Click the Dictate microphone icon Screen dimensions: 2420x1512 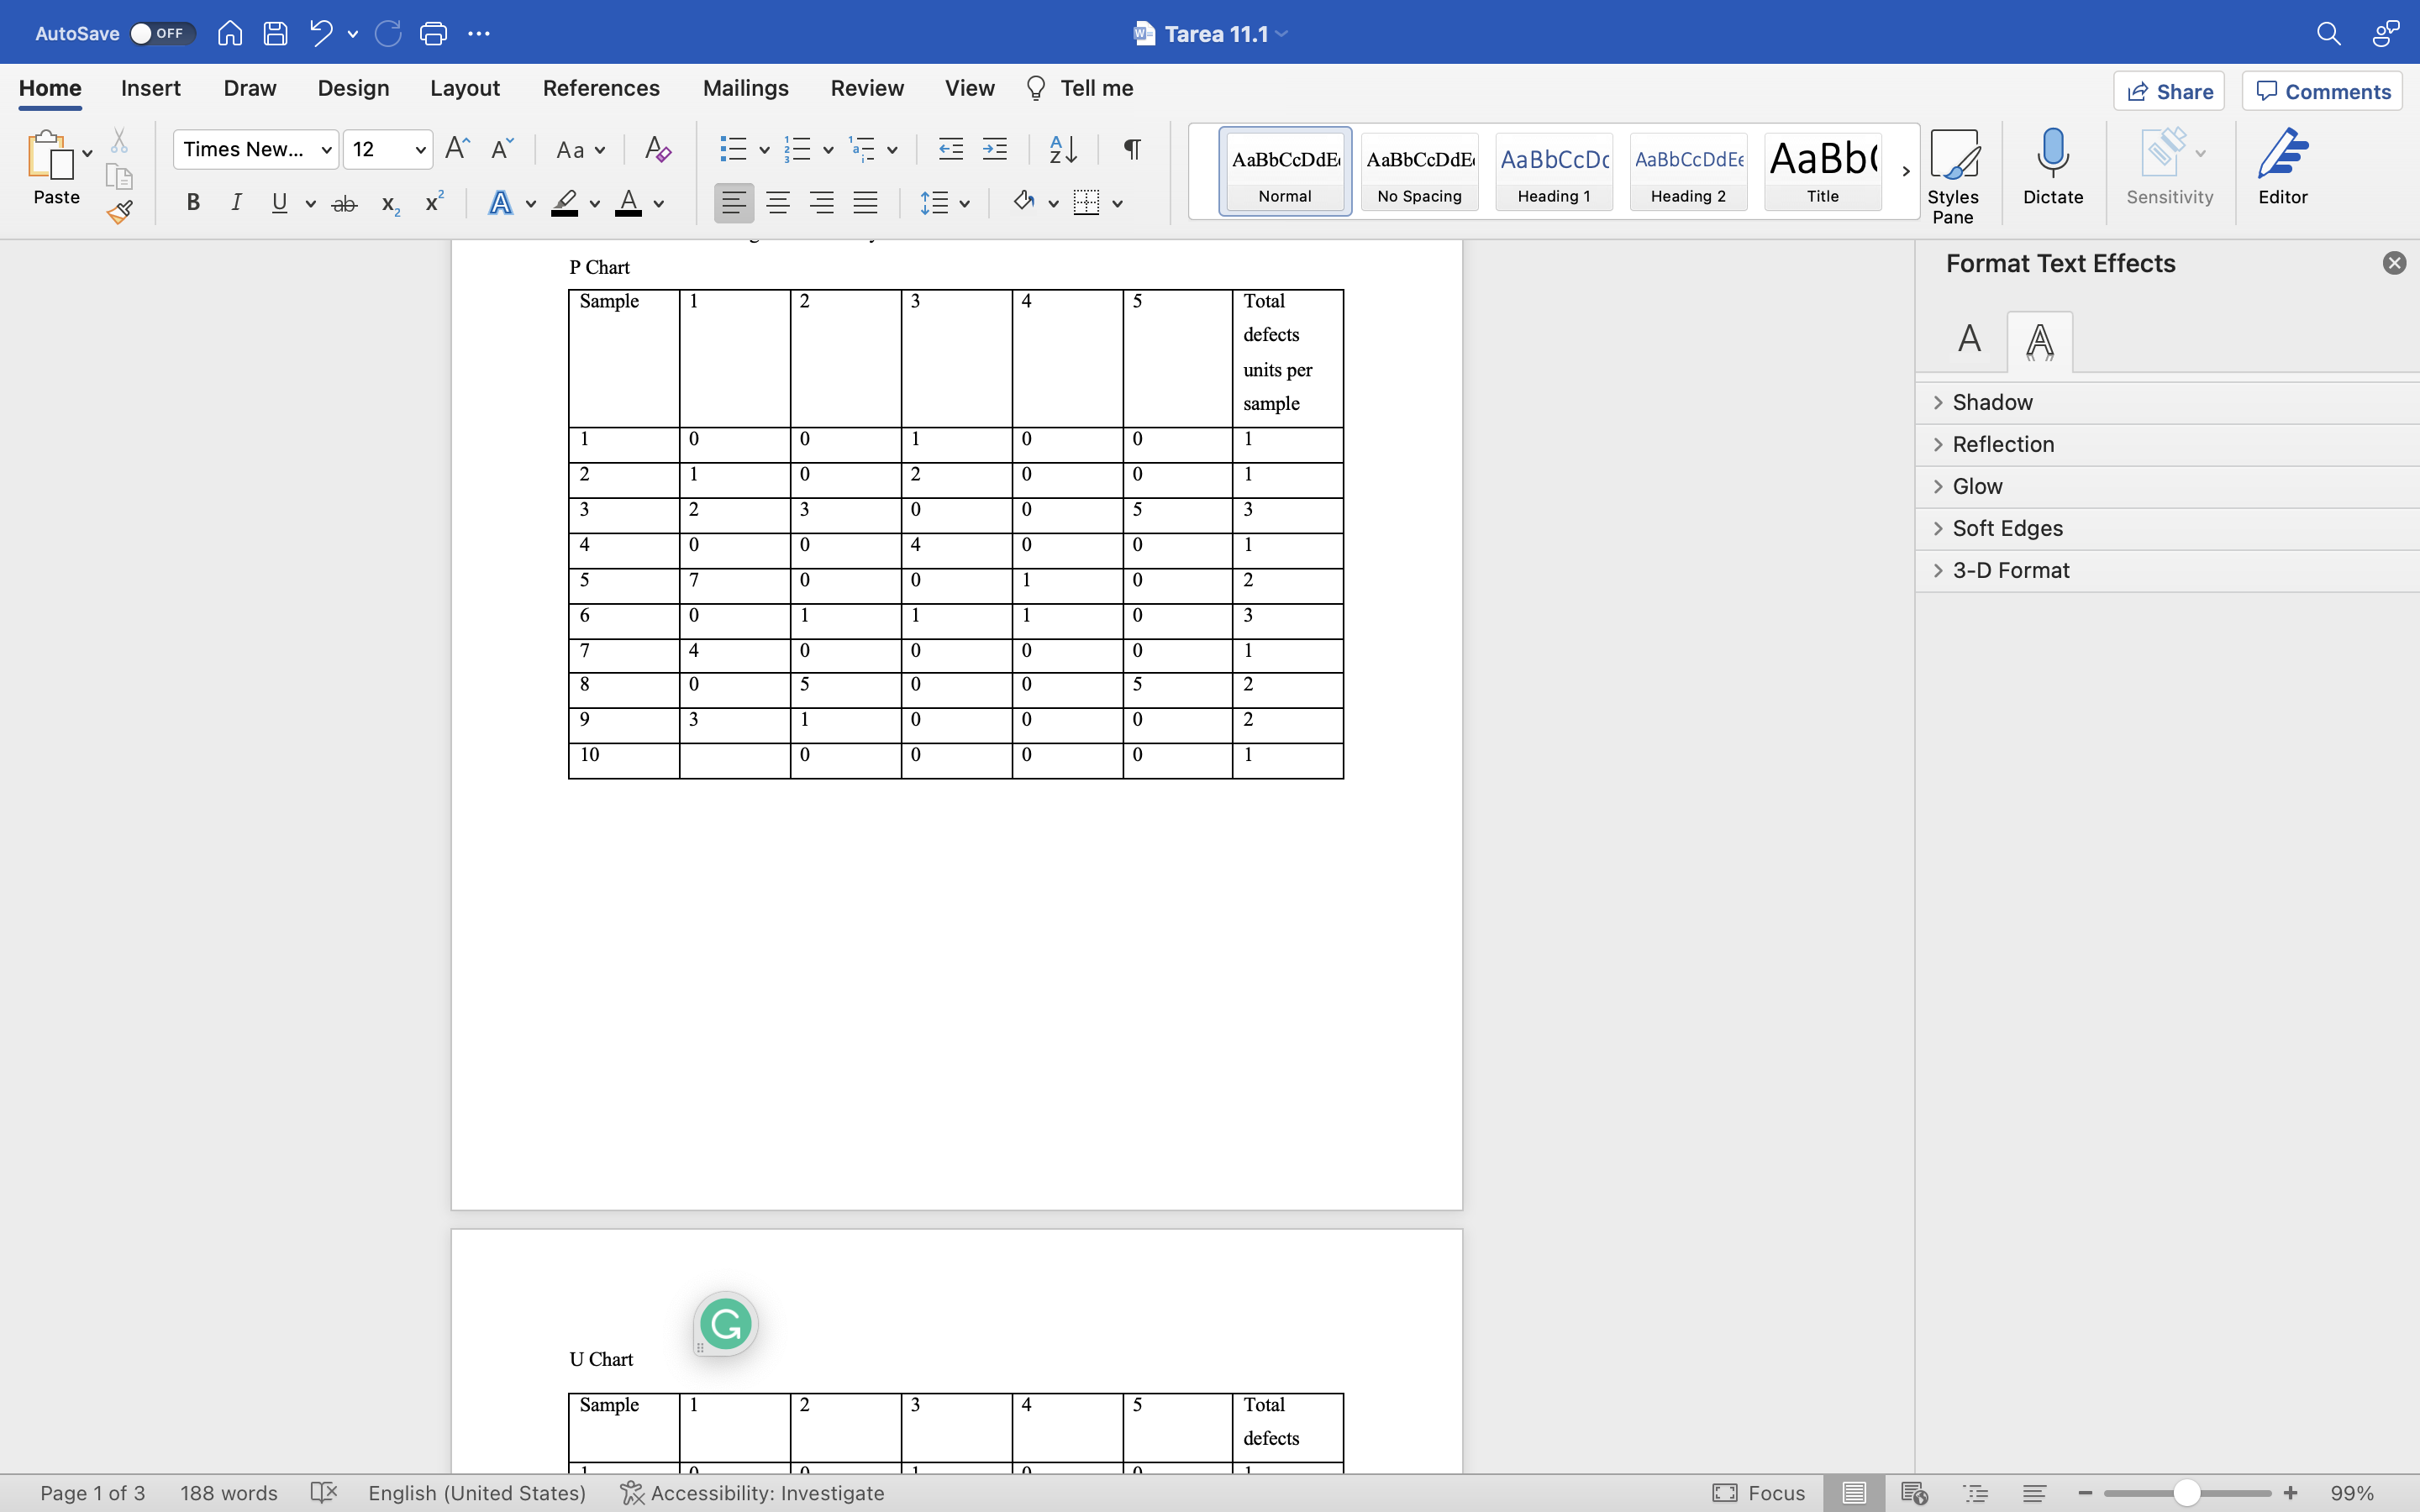[2052, 168]
